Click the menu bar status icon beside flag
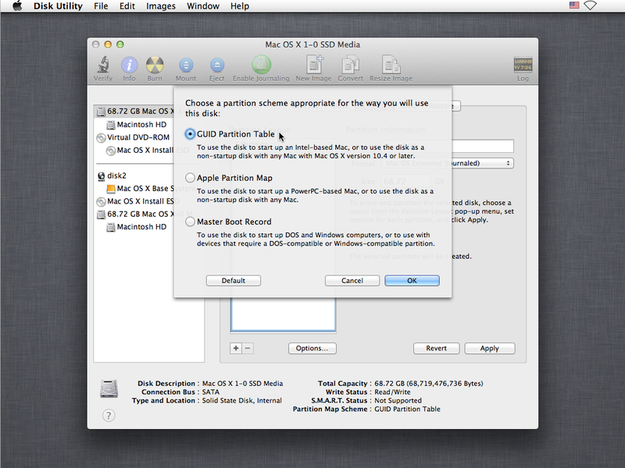Screen dimensions: 625x468 click(590, 5)
